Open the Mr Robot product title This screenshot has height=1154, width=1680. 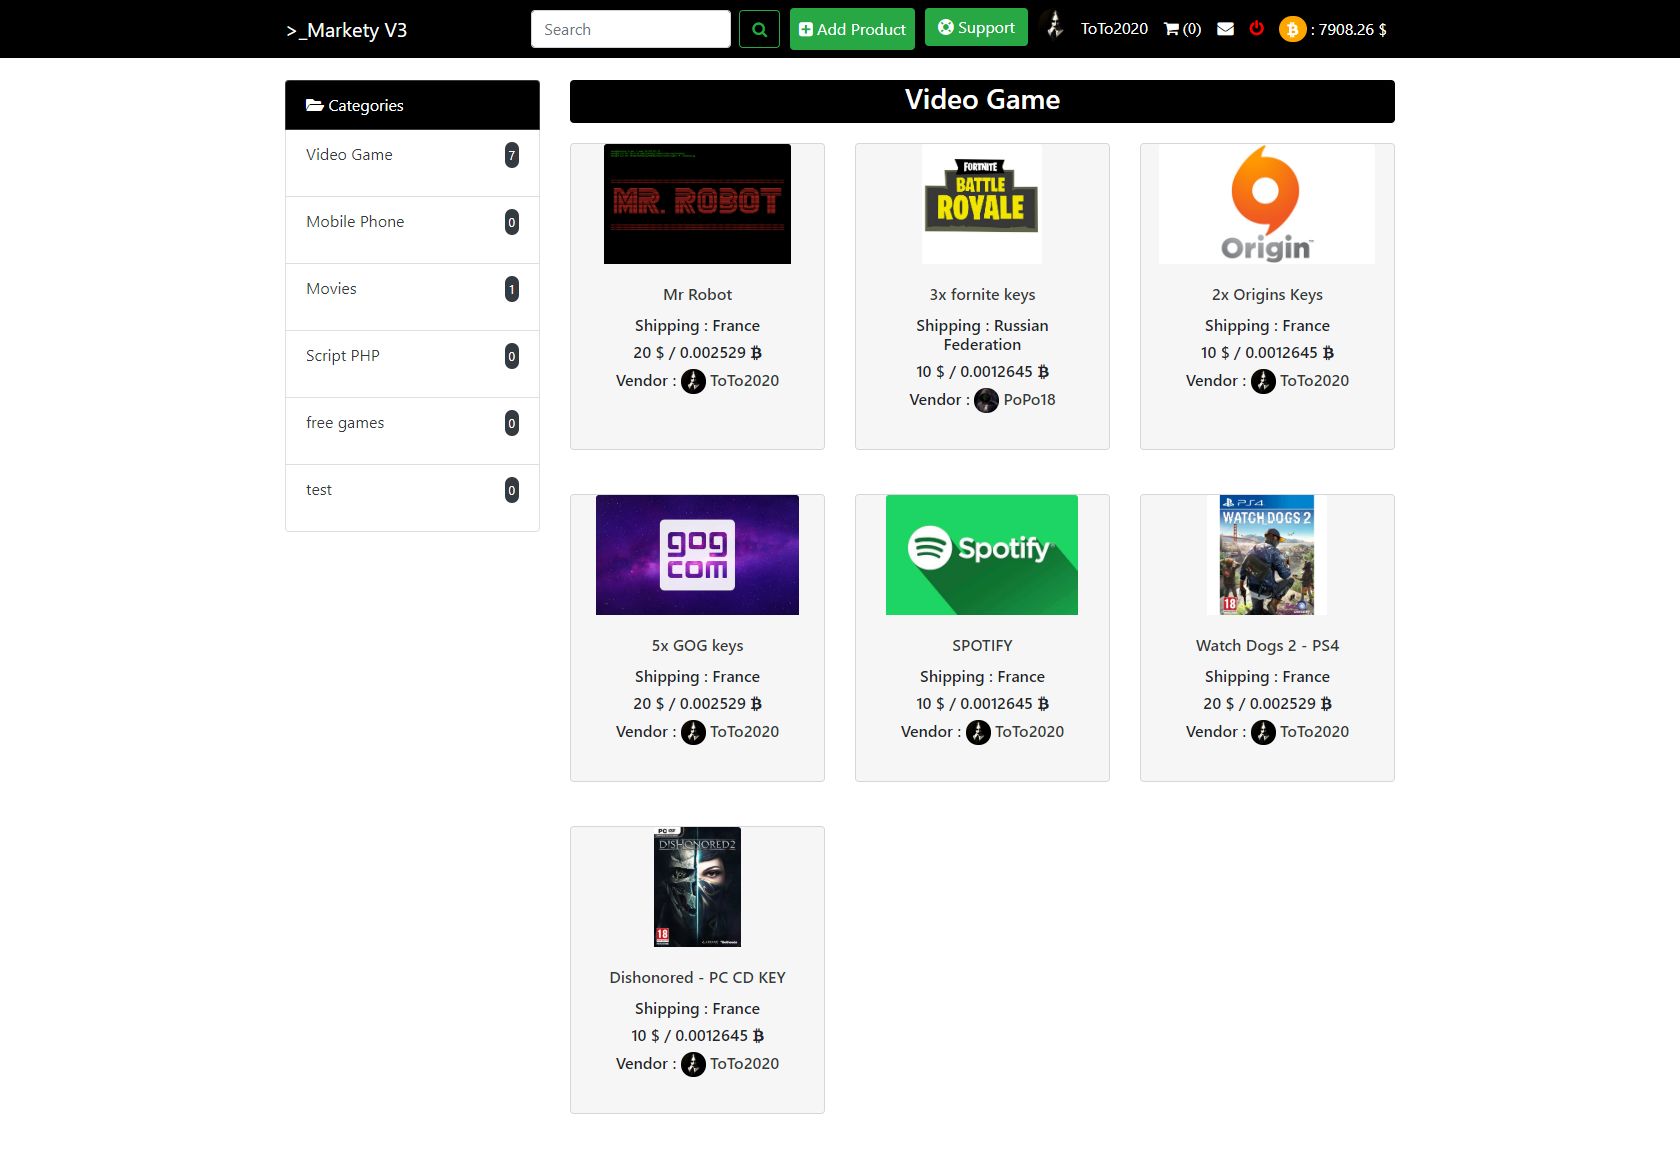click(x=697, y=295)
